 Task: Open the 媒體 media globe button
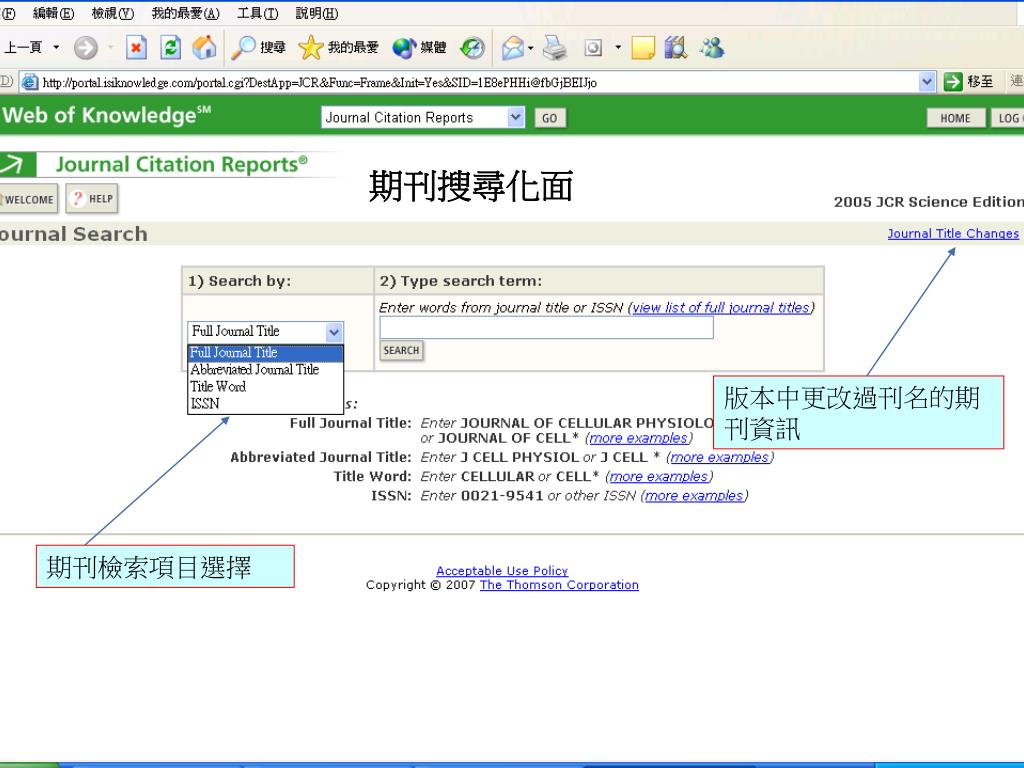pyautogui.click(x=419, y=47)
